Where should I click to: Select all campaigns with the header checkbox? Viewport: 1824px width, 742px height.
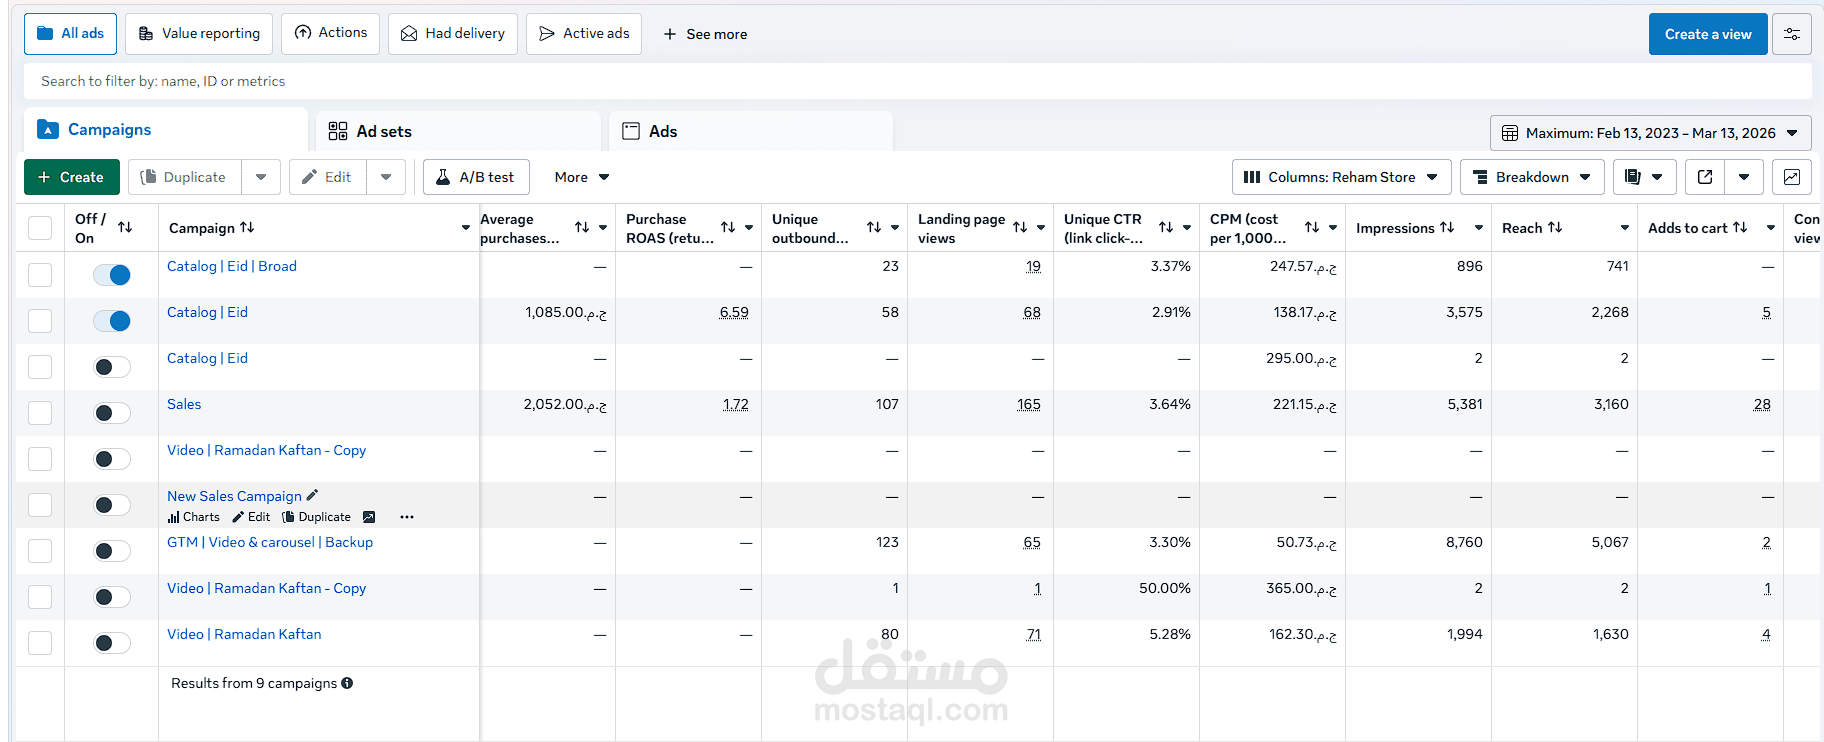pos(40,228)
